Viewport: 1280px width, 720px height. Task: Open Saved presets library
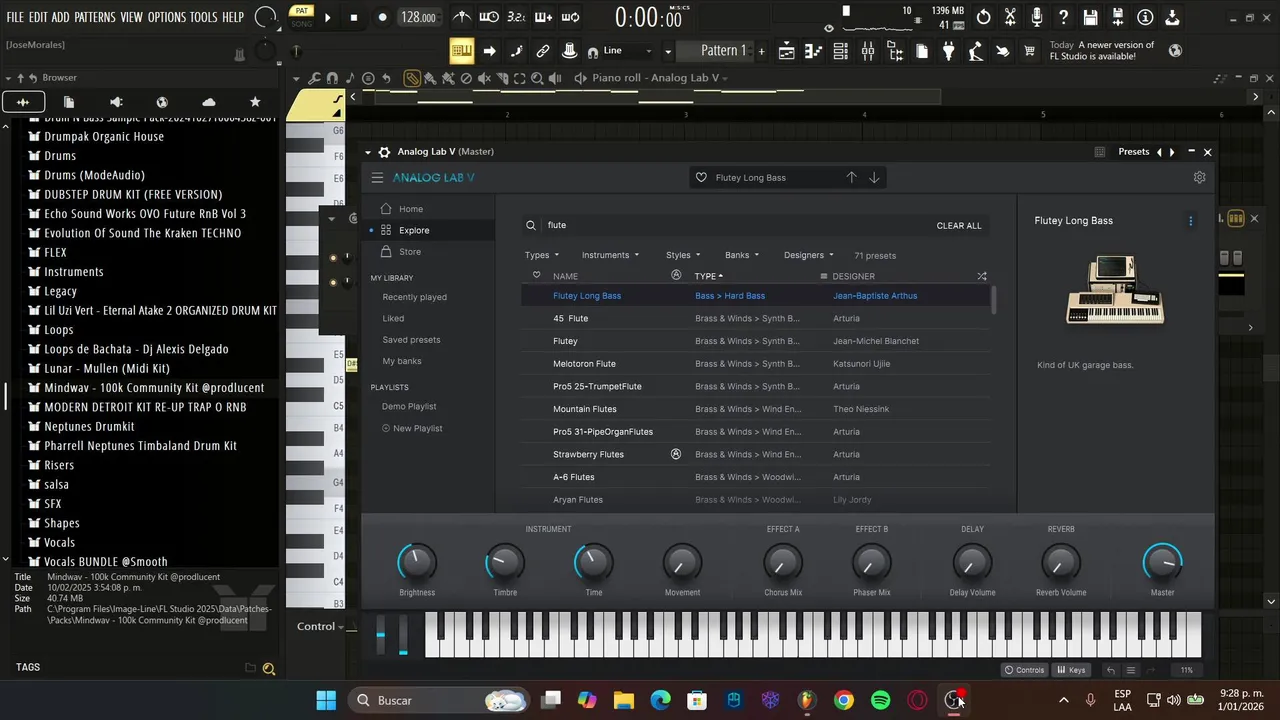click(x=411, y=340)
